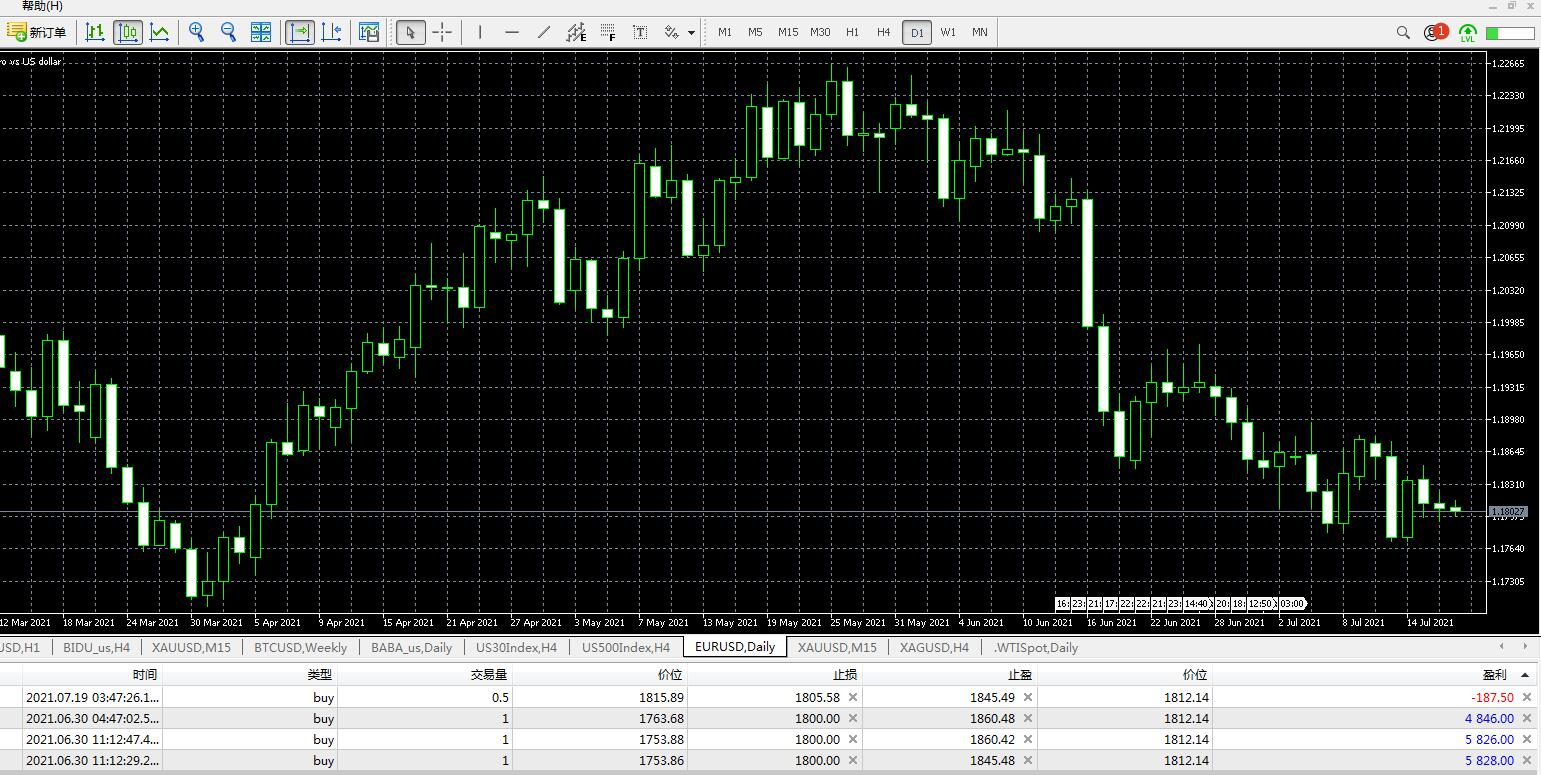Remove stop loss 1805.58

tap(852, 697)
